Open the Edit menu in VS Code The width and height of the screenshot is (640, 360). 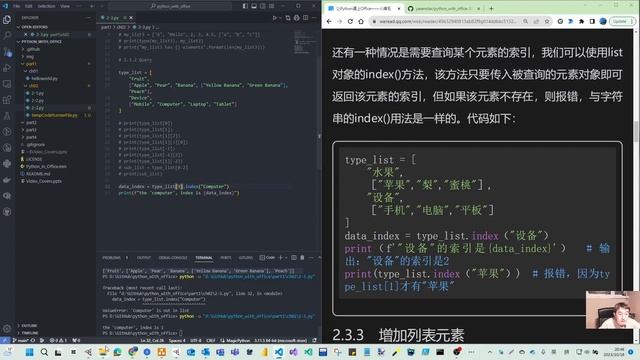[29, 6]
